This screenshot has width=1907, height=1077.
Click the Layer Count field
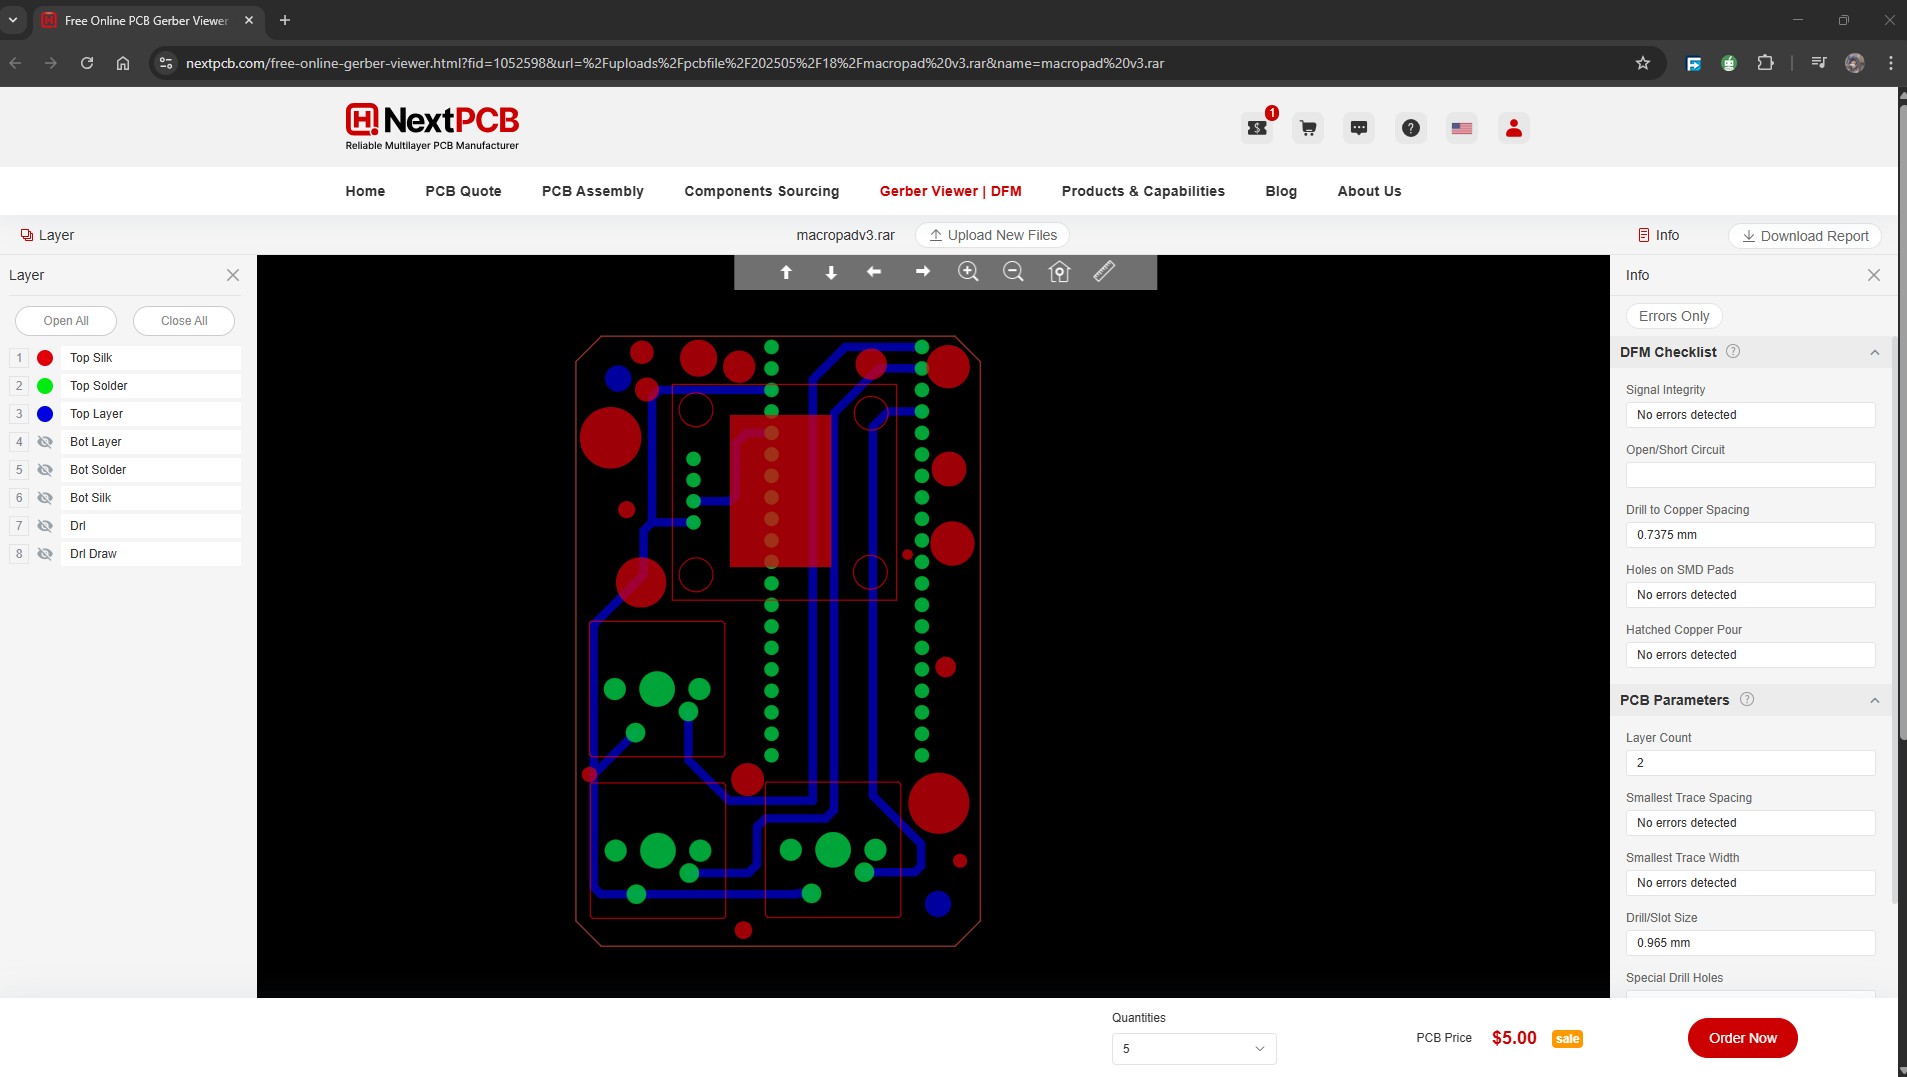[x=1749, y=763]
